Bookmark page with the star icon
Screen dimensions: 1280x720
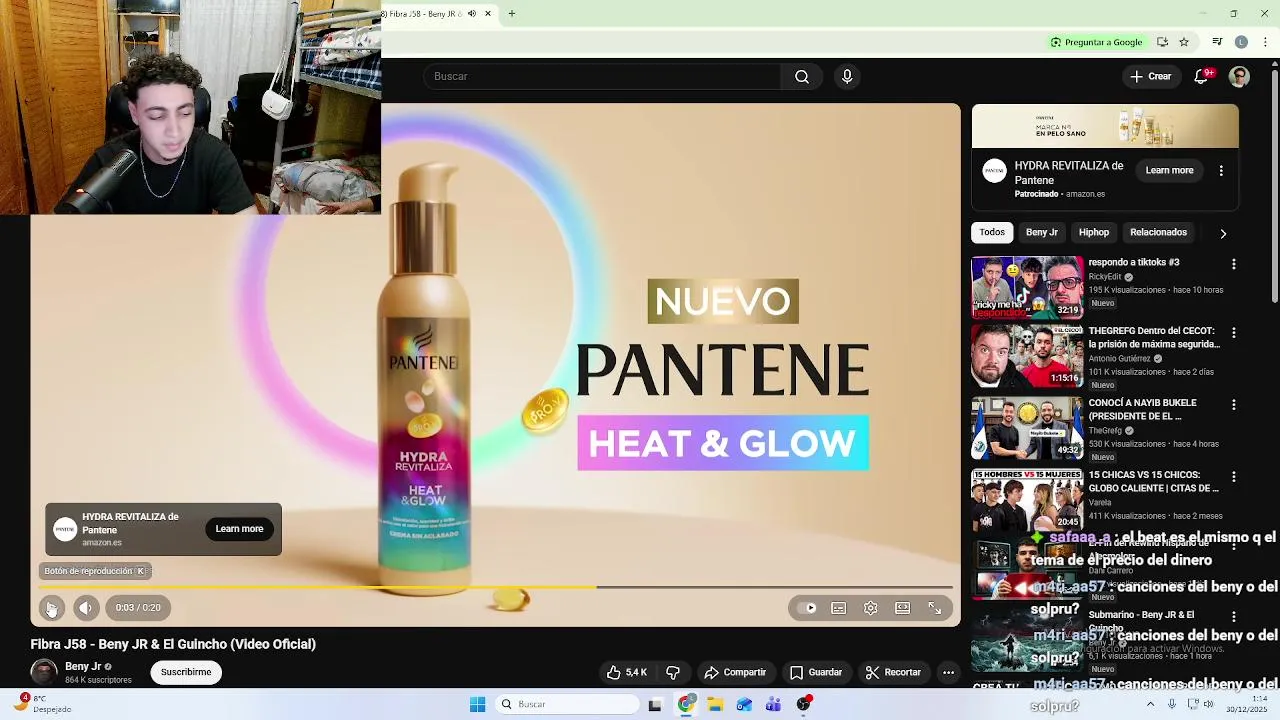1184,42
